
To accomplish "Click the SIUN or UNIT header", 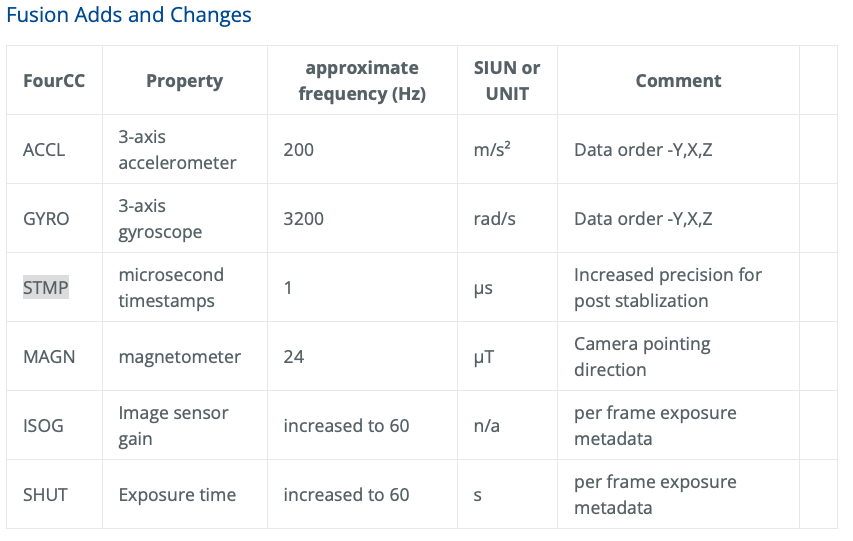I will click(507, 81).
